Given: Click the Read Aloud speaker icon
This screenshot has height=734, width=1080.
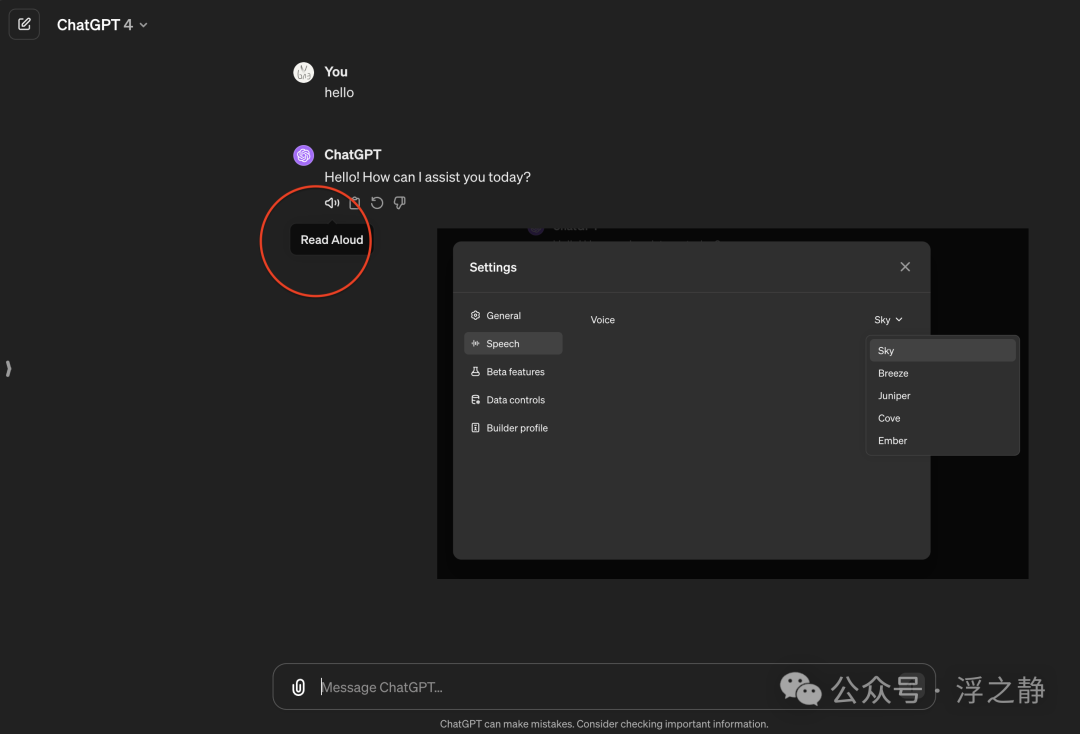Looking at the screenshot, I should tap(332, 202).
